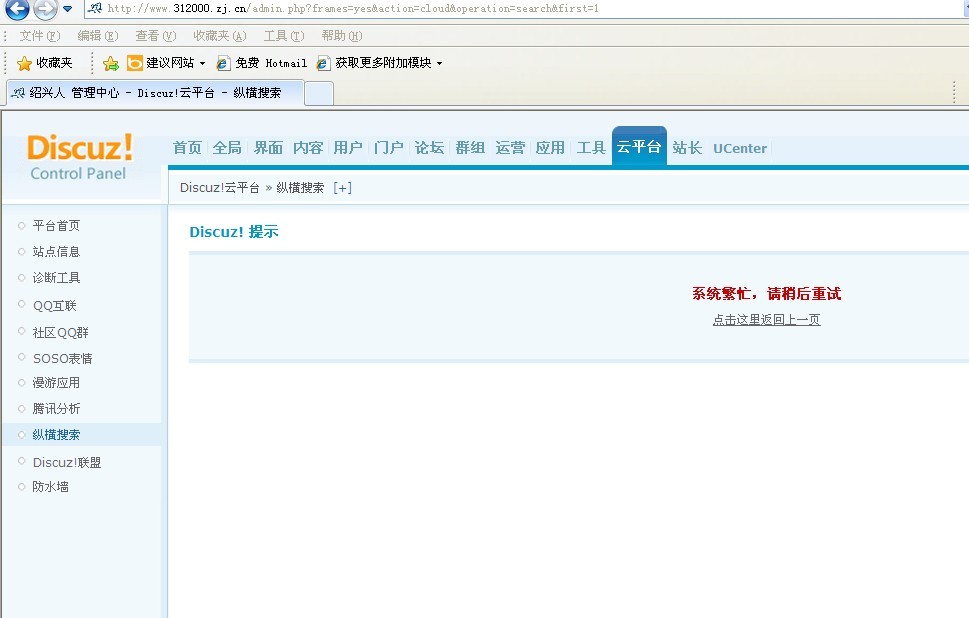The height and width of the screenshot is (618, 969).
Task: Go to the 门户 admin tab
Action: tap(389, 148)
